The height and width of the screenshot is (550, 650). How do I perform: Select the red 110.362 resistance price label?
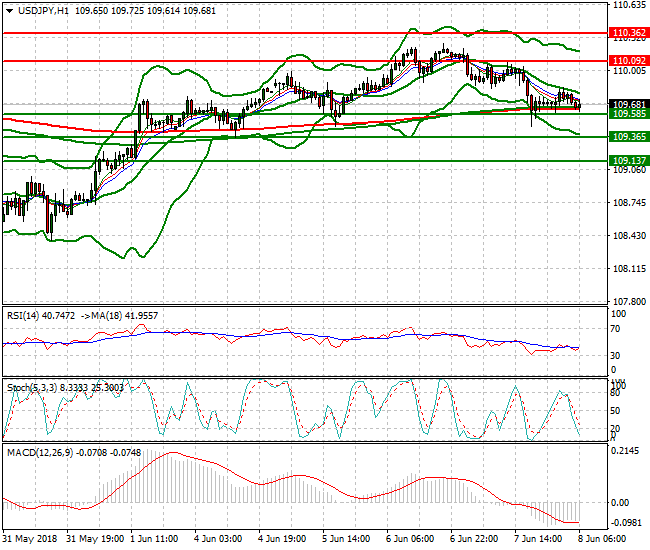coord(629,33)
